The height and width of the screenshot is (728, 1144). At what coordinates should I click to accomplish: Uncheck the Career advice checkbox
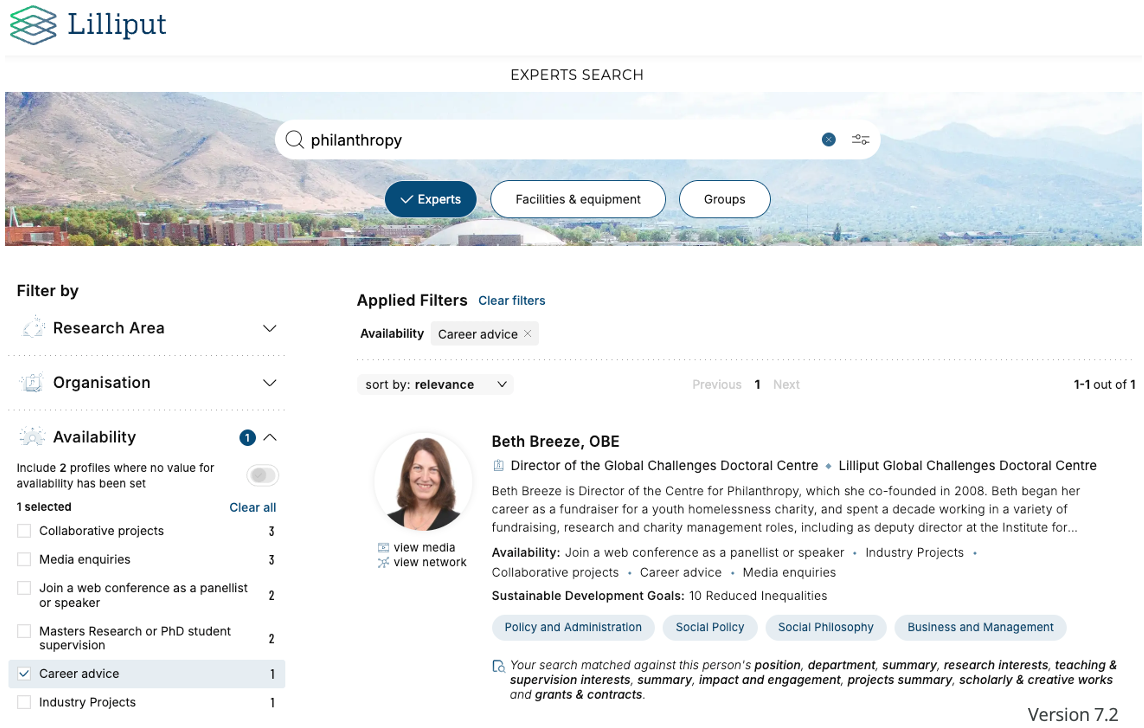click(24, 674)
